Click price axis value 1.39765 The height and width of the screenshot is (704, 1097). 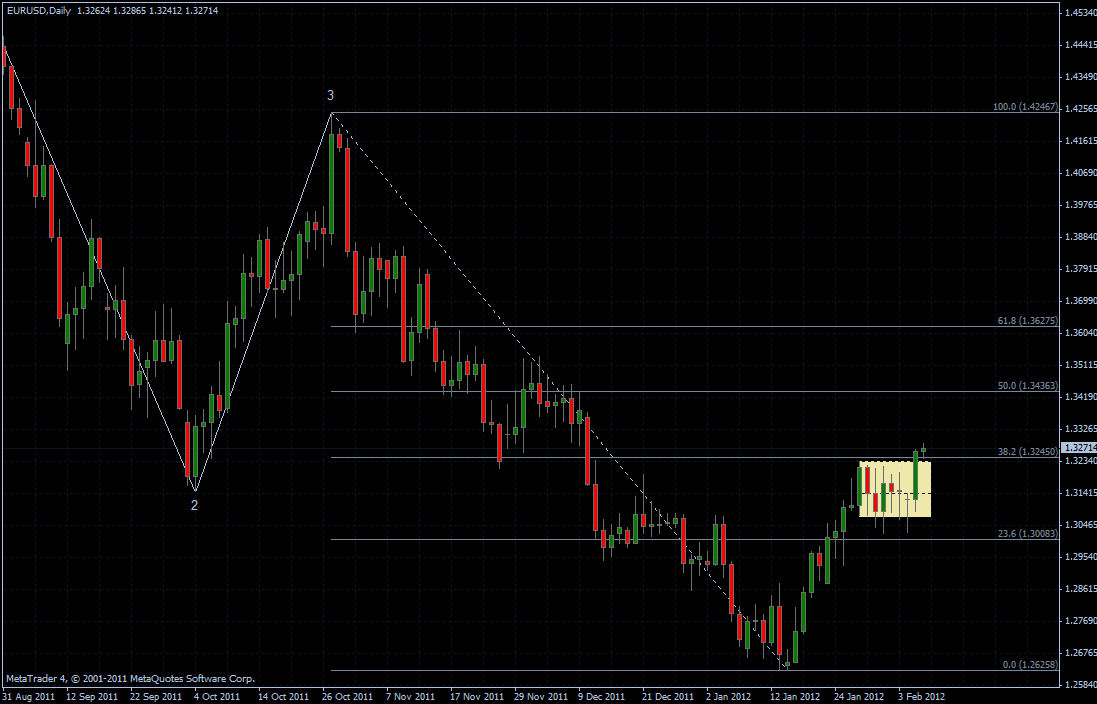pyautogui.click(x=1080, y=204)
